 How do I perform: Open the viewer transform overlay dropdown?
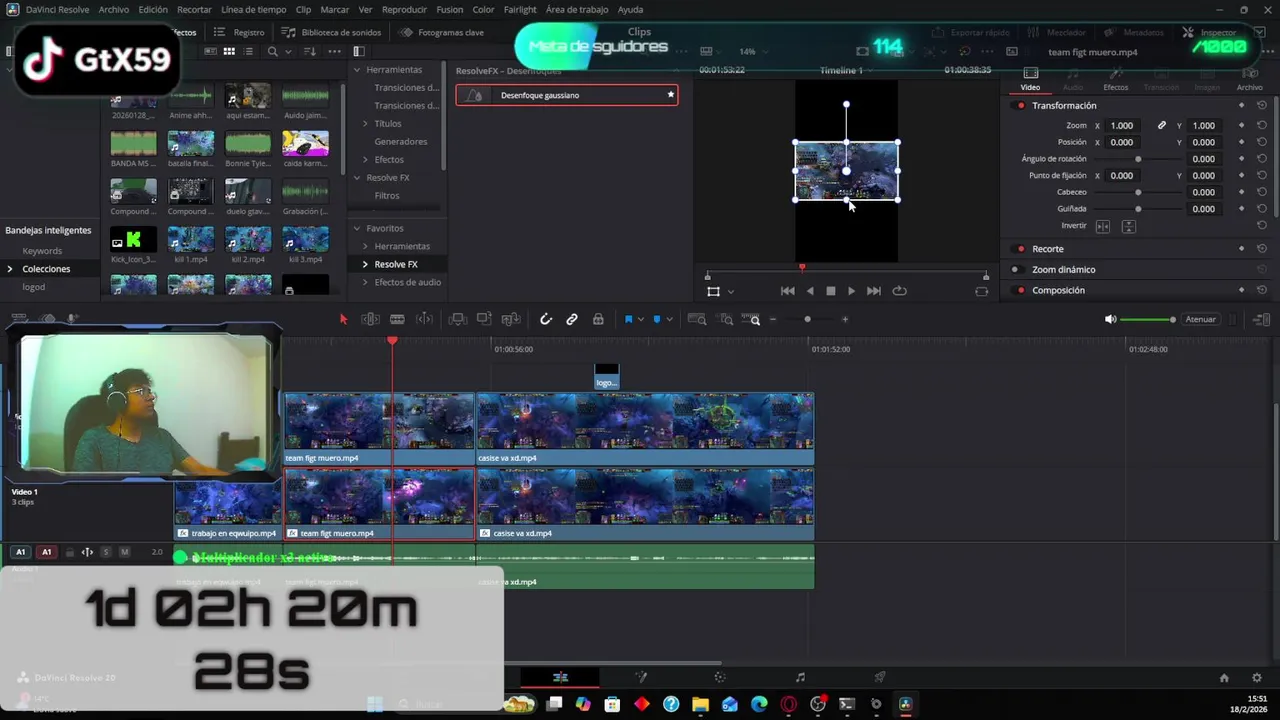[731, 292]
